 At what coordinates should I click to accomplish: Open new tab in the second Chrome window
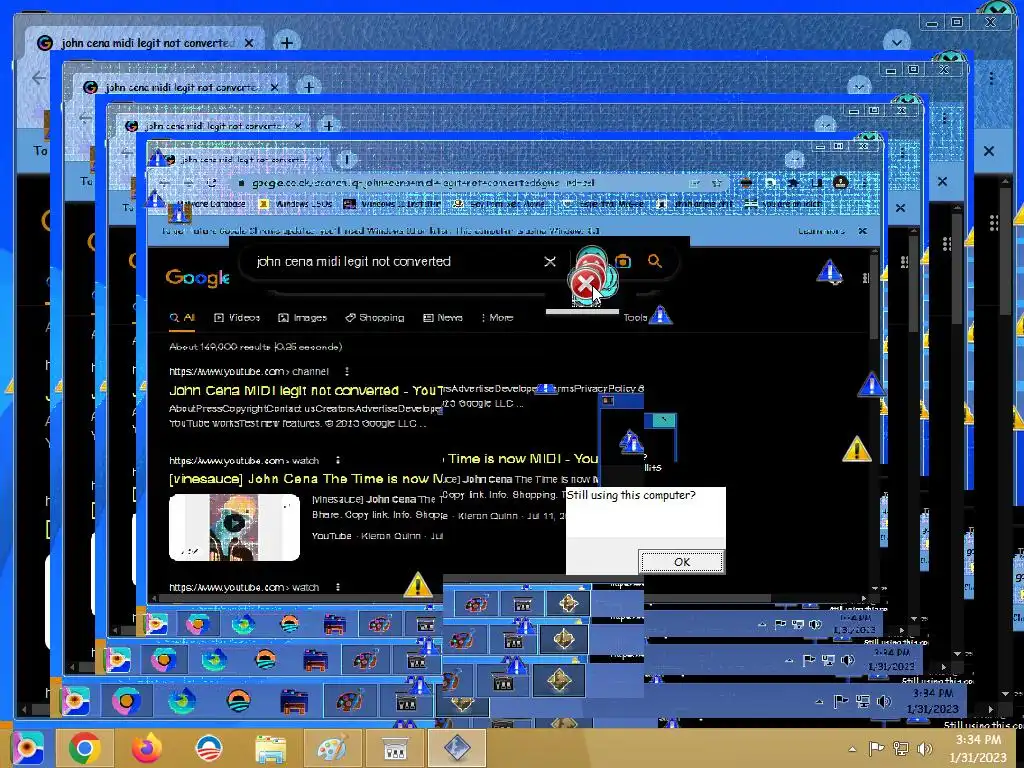309,87
